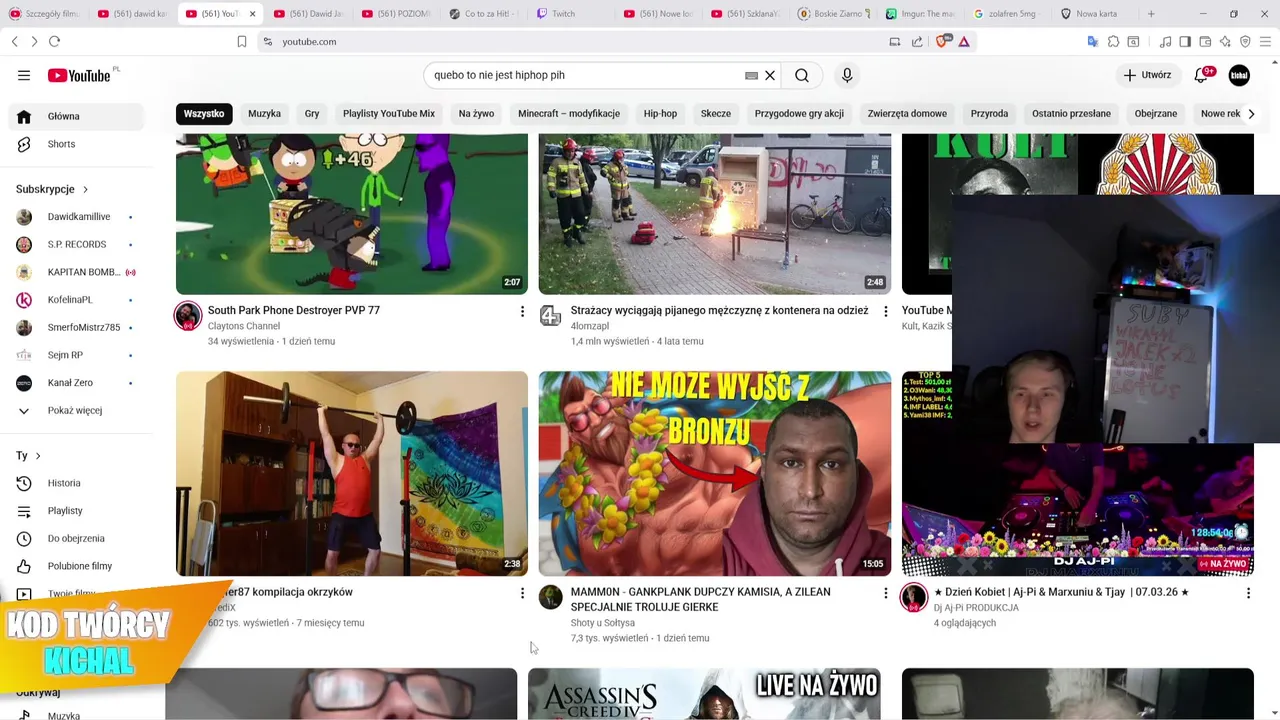The width and height of the screenshot is (1280, 720).
Task: Switch to the zolafren 5mg Google tab
Action: tap(1010, 14)
